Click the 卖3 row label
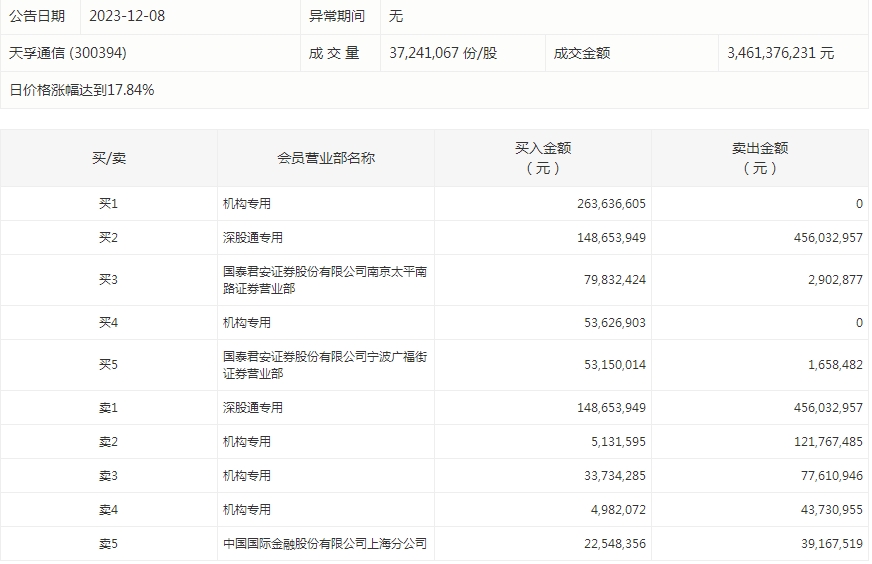The height and width of the screenshot is (564, 872). click(108, 476)
